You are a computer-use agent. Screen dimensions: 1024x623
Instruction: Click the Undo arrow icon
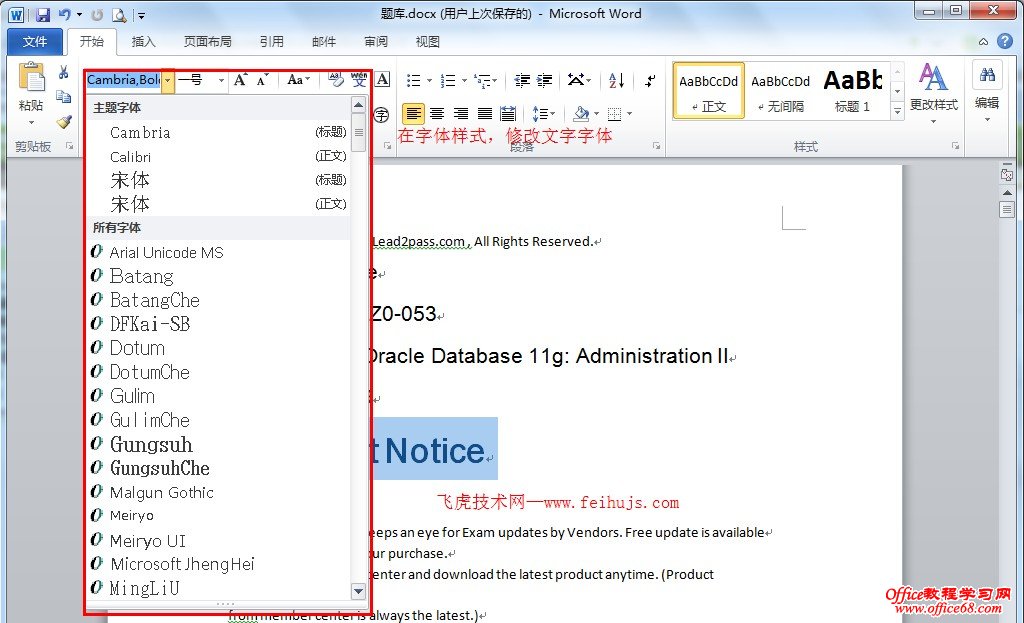pyautogui.click(x=65, y=14)
